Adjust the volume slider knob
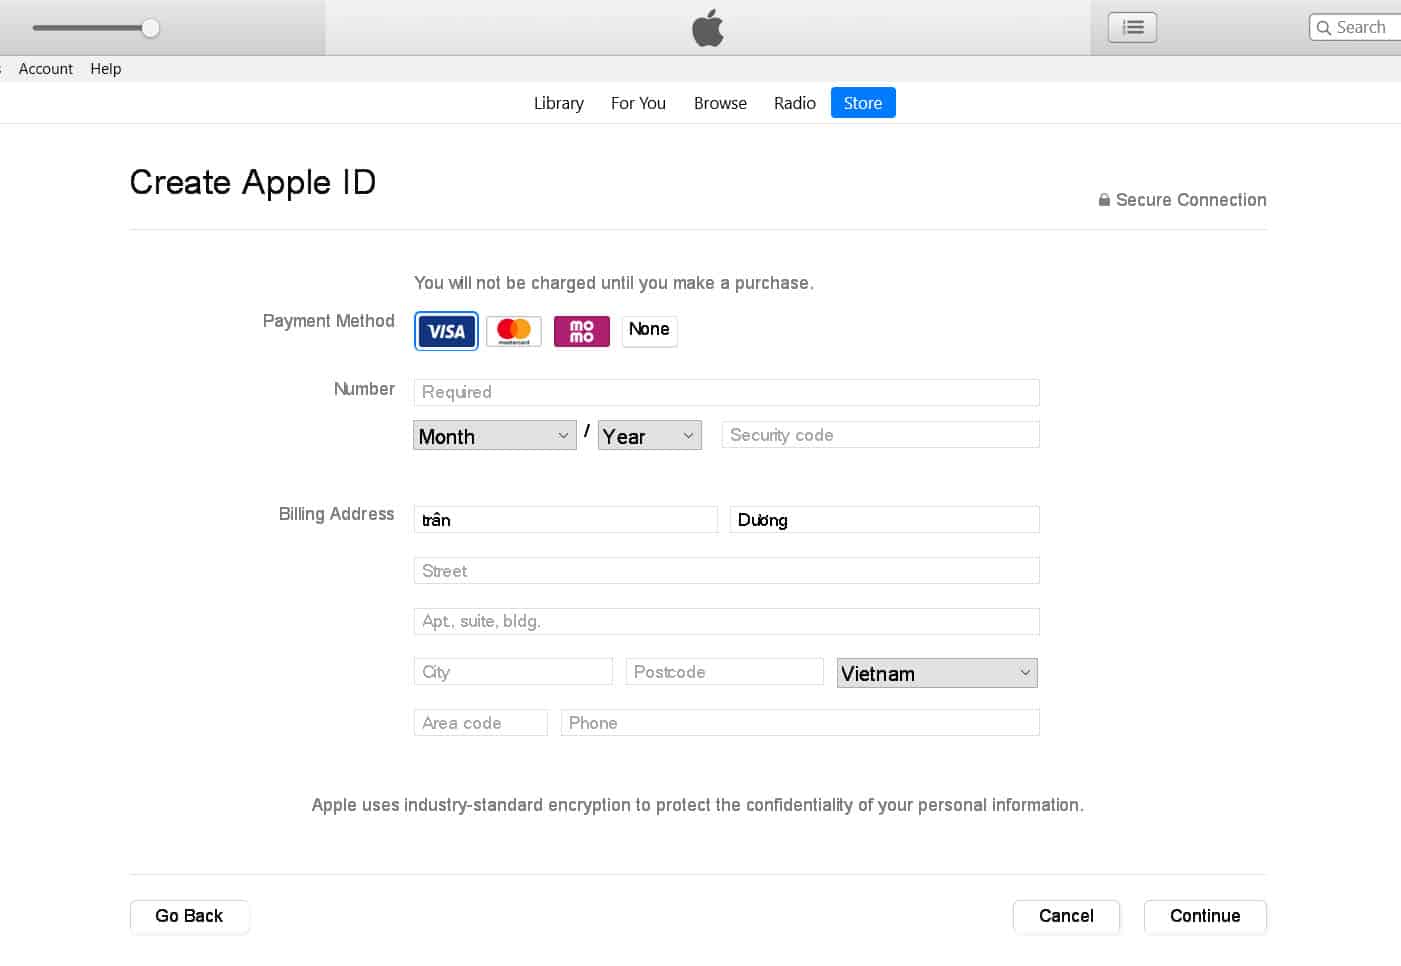The width and height of the screenshot is (1401, 966). point(150,28)
